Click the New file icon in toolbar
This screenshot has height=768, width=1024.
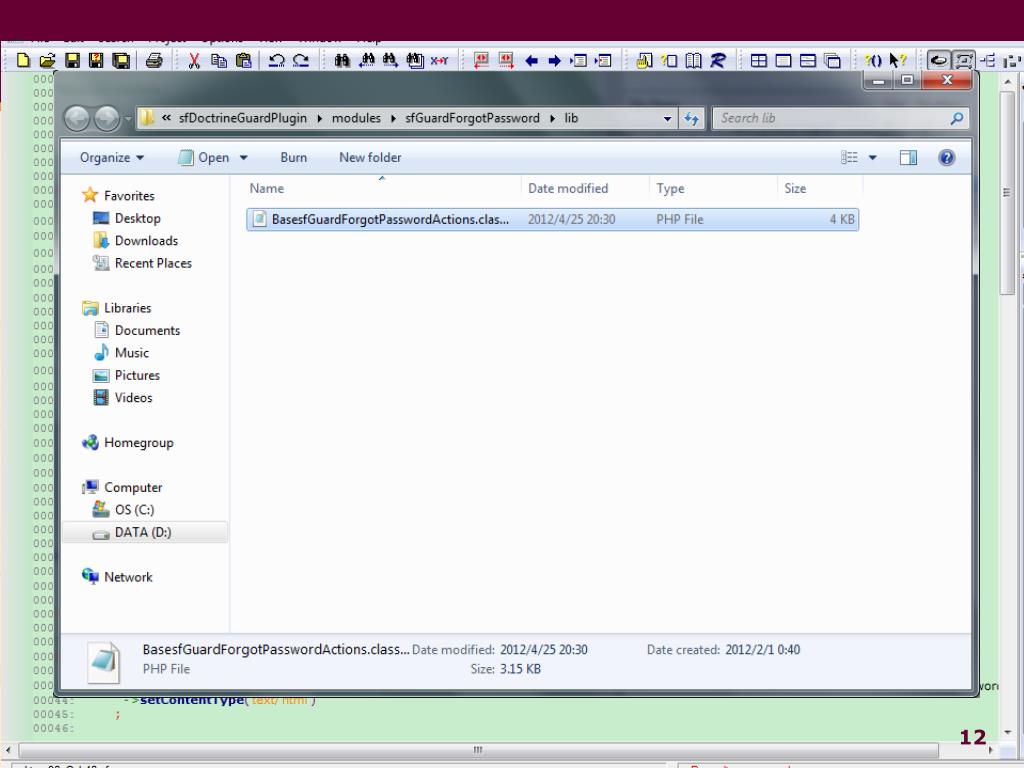(x=24, y=61)
